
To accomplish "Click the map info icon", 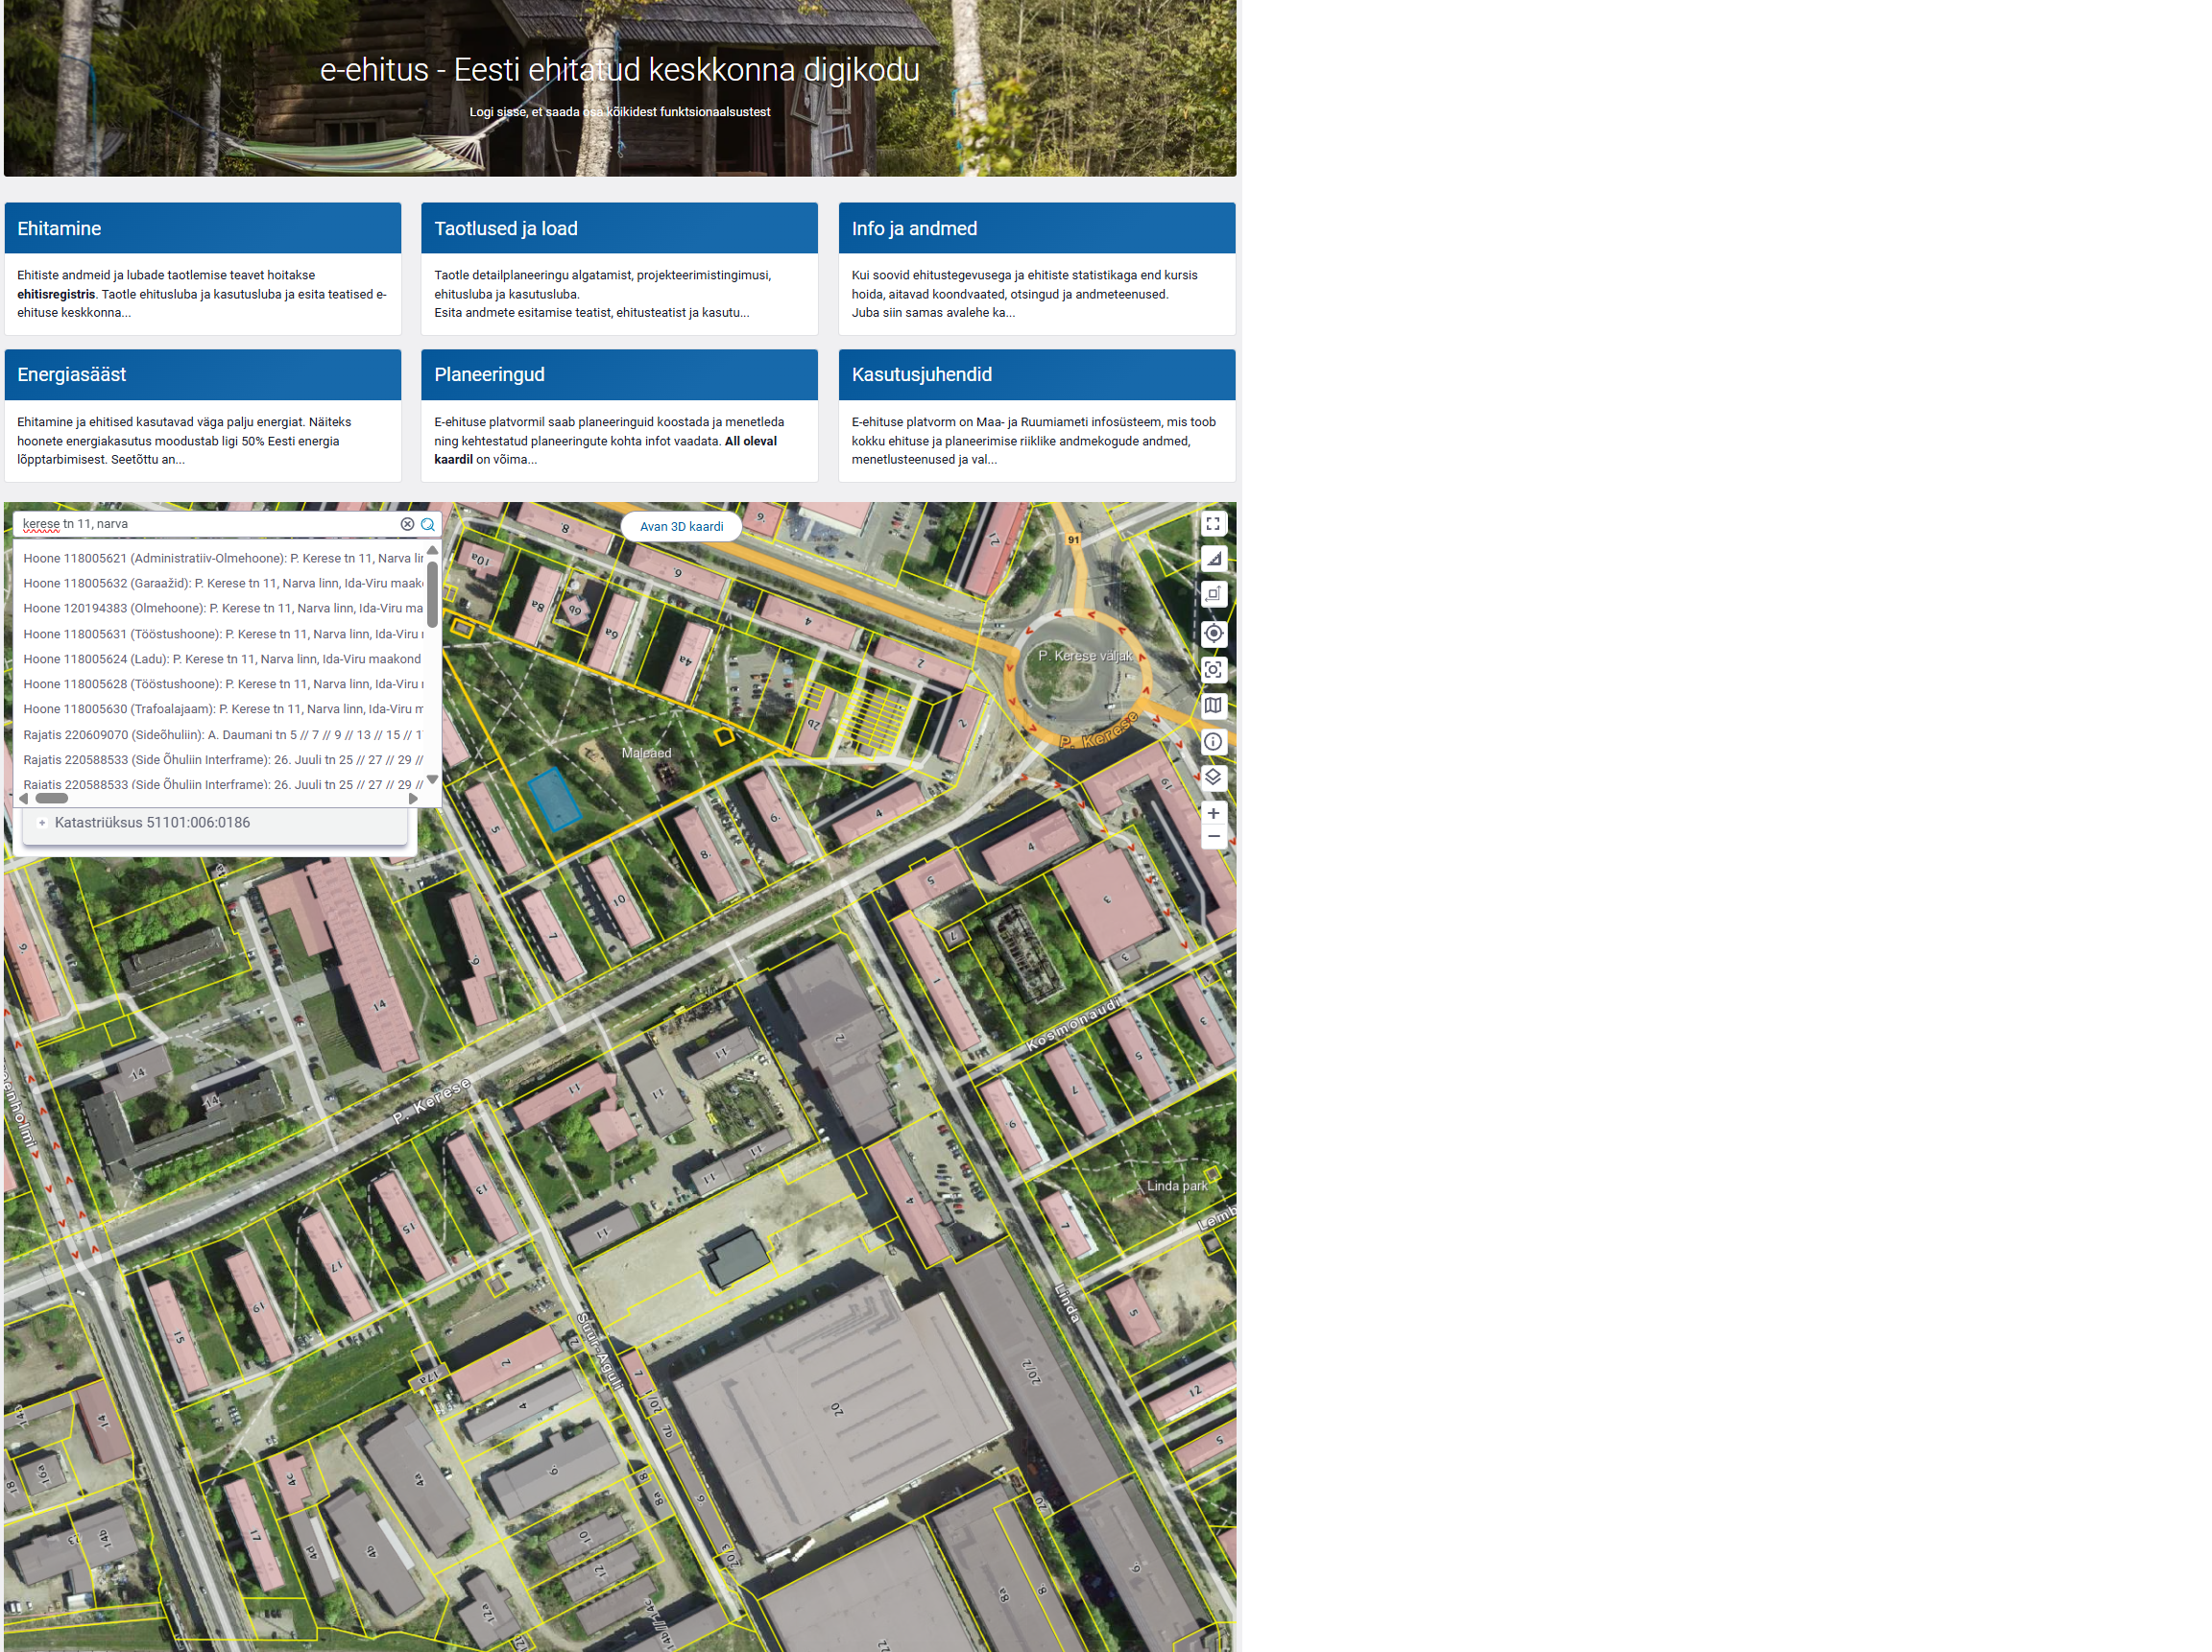I will [x=1212, y=741].
